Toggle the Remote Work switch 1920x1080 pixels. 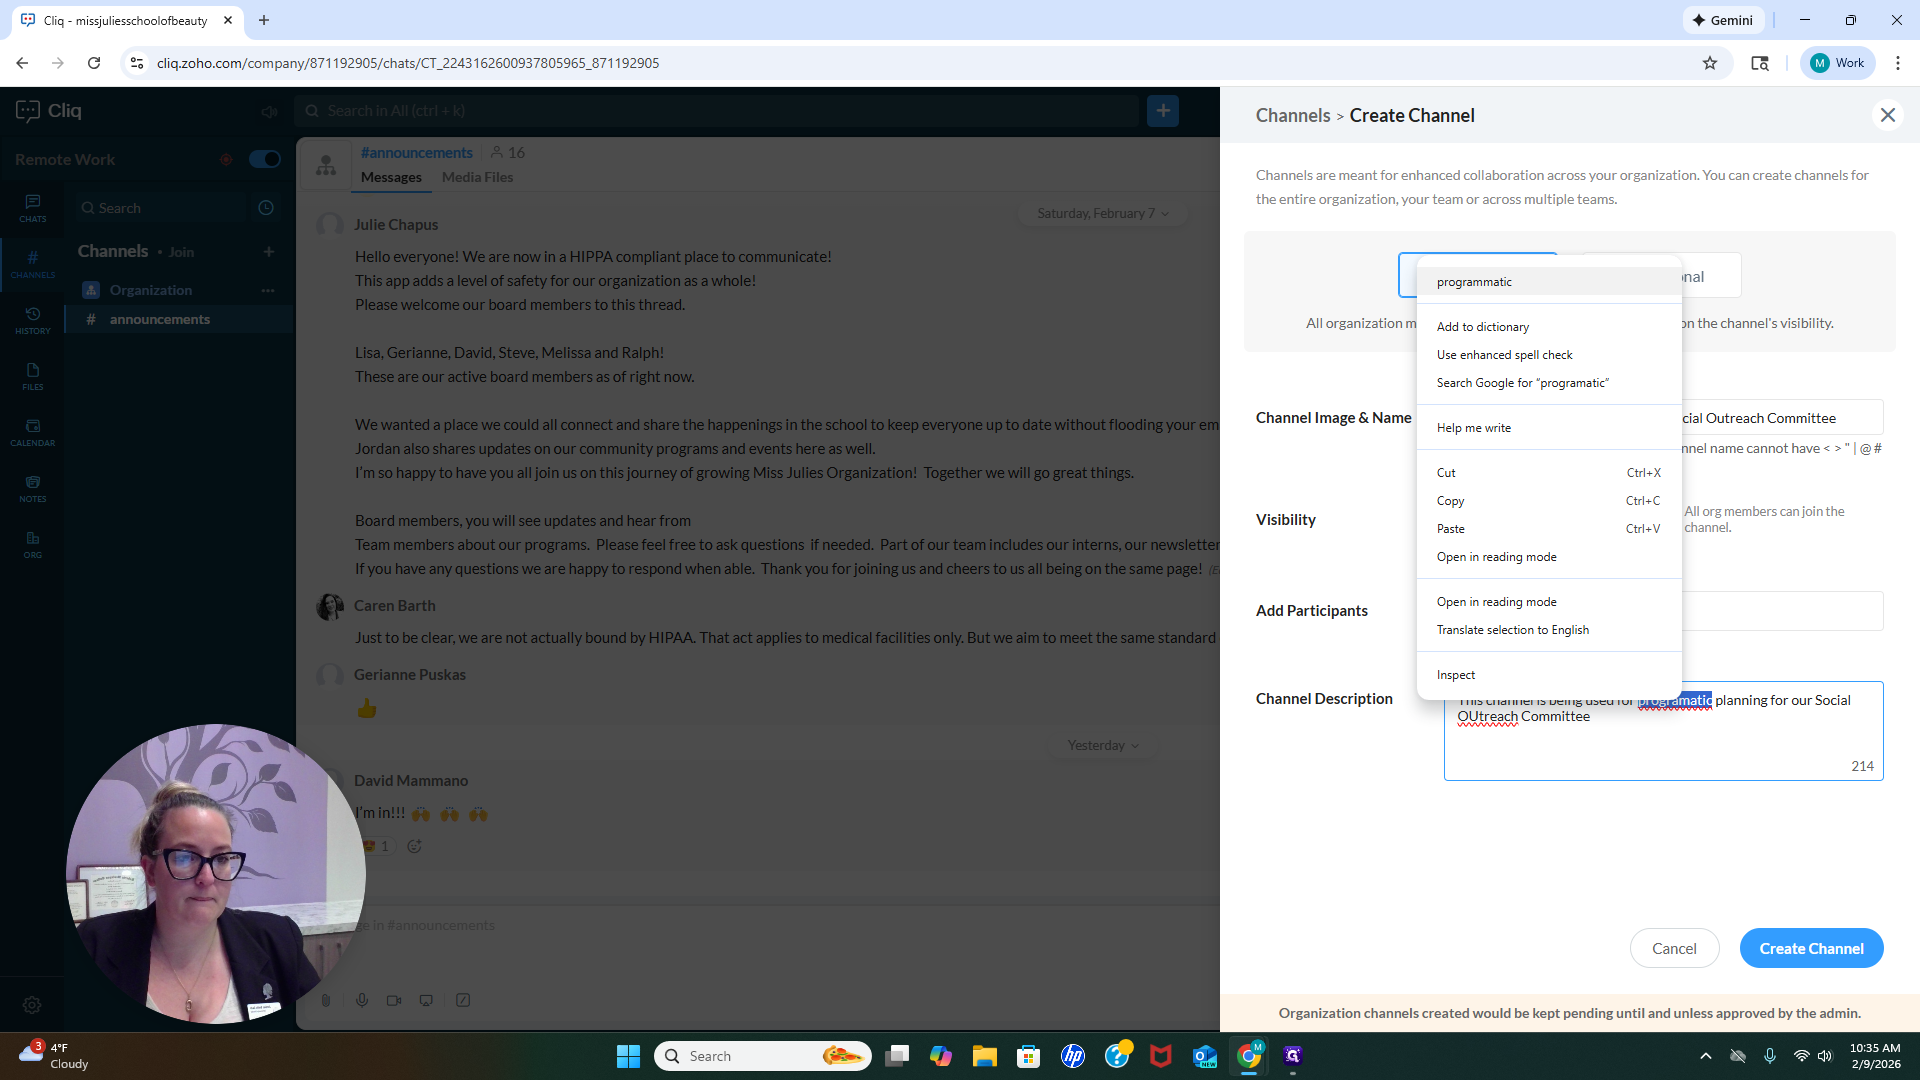265,159
